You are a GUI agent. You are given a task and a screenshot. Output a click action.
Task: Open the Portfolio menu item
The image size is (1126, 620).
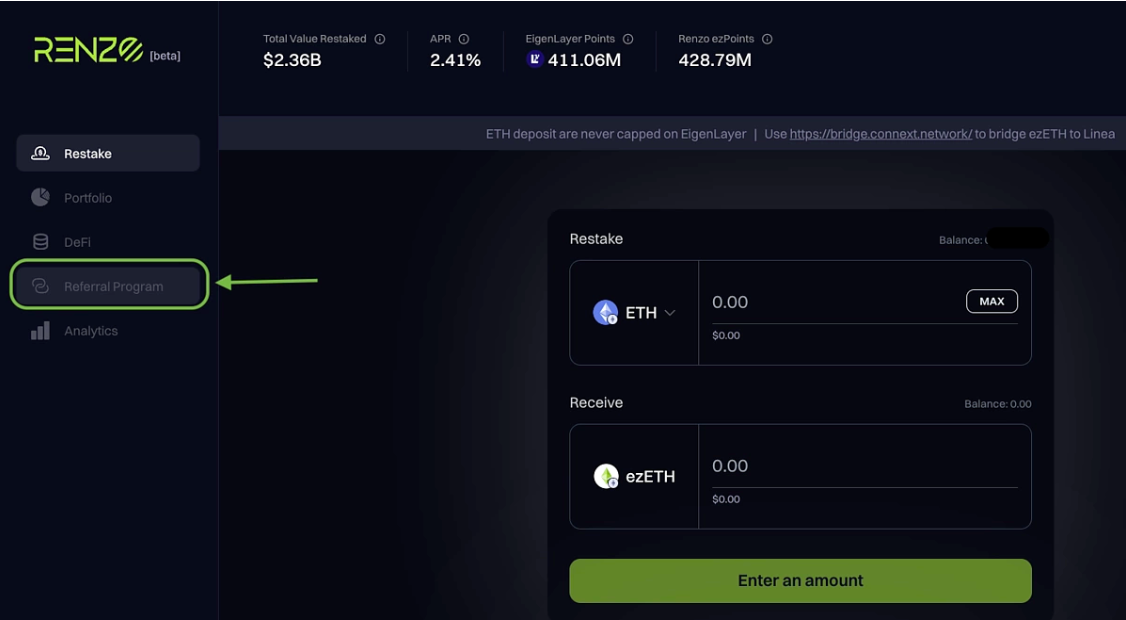point(88,198)
